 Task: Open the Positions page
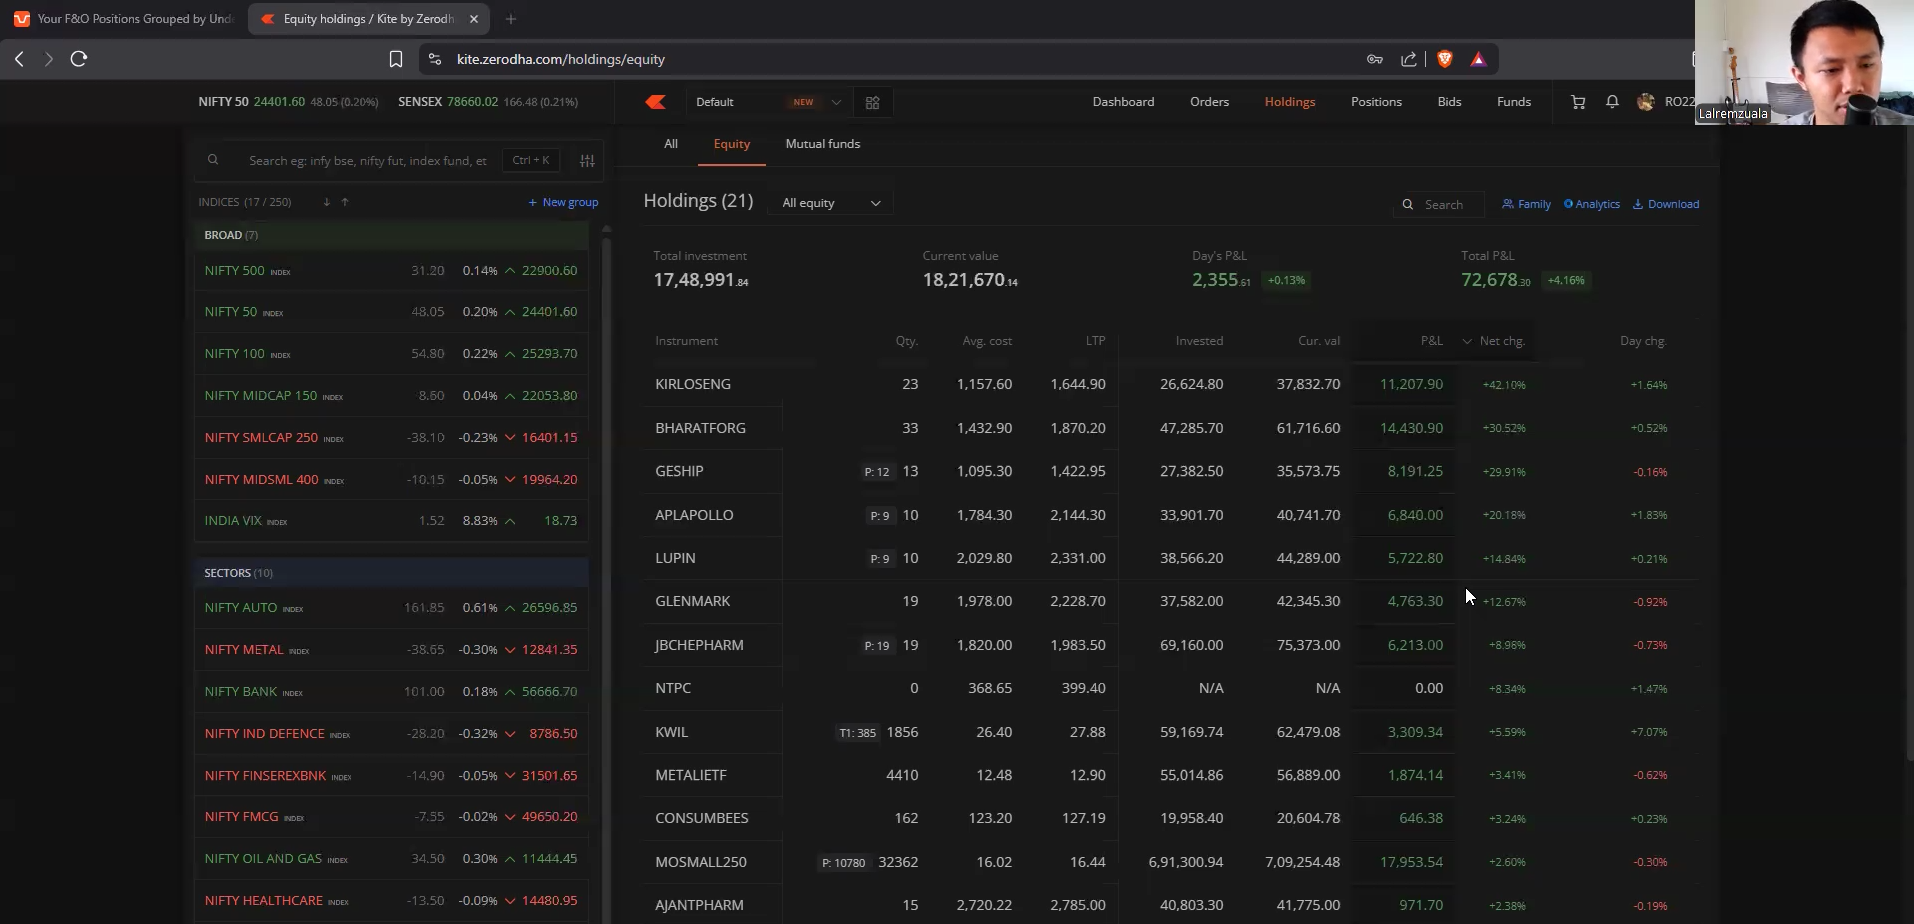tap(1376, 102)
